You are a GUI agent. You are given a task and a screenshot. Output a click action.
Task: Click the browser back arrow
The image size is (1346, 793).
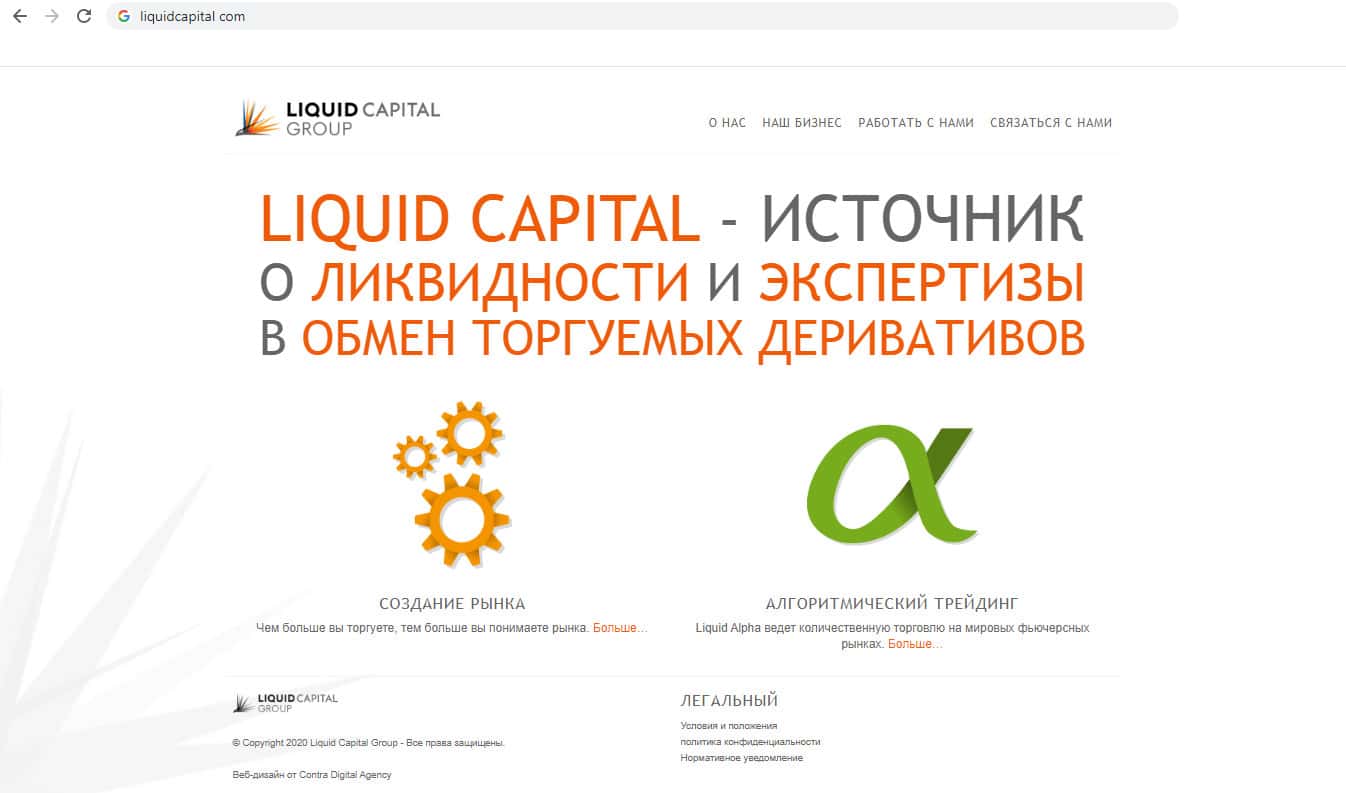20,16
